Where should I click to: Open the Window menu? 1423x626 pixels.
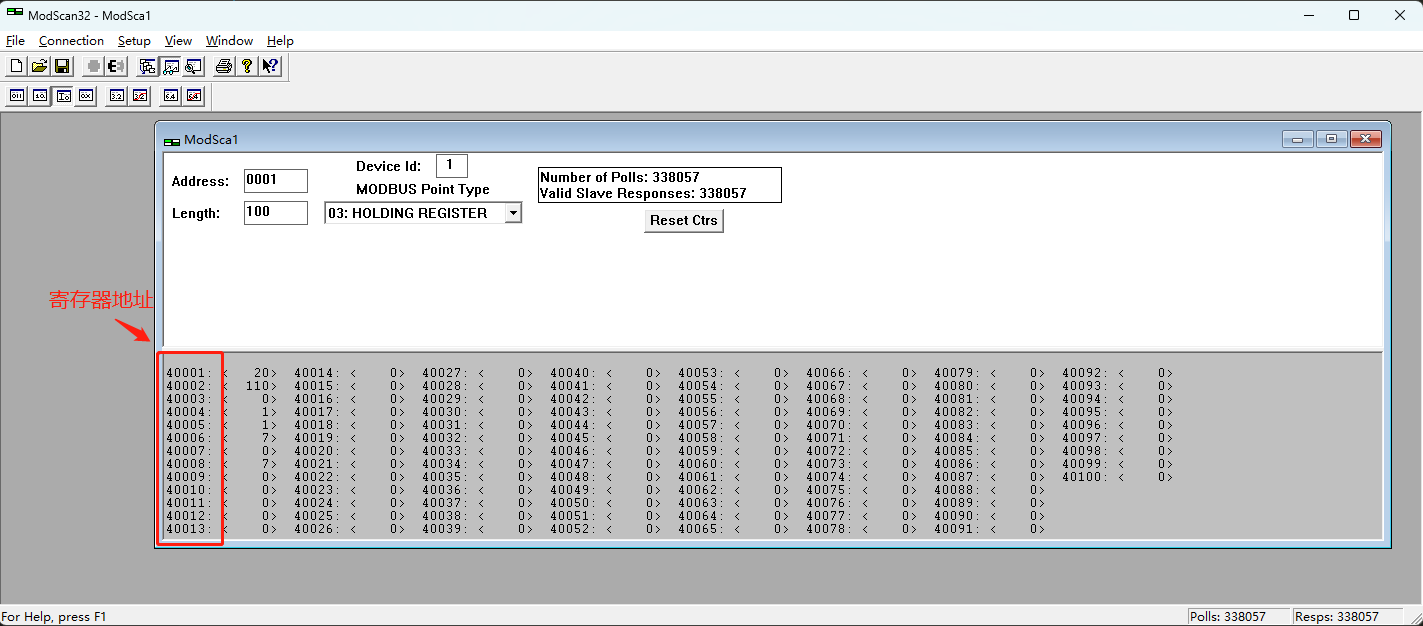[229, 41]
